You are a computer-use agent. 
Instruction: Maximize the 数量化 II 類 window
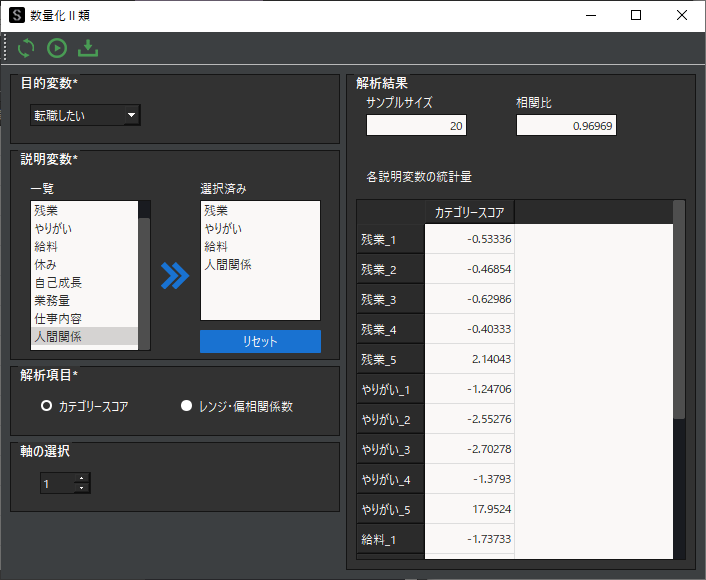tap(636, 15)
